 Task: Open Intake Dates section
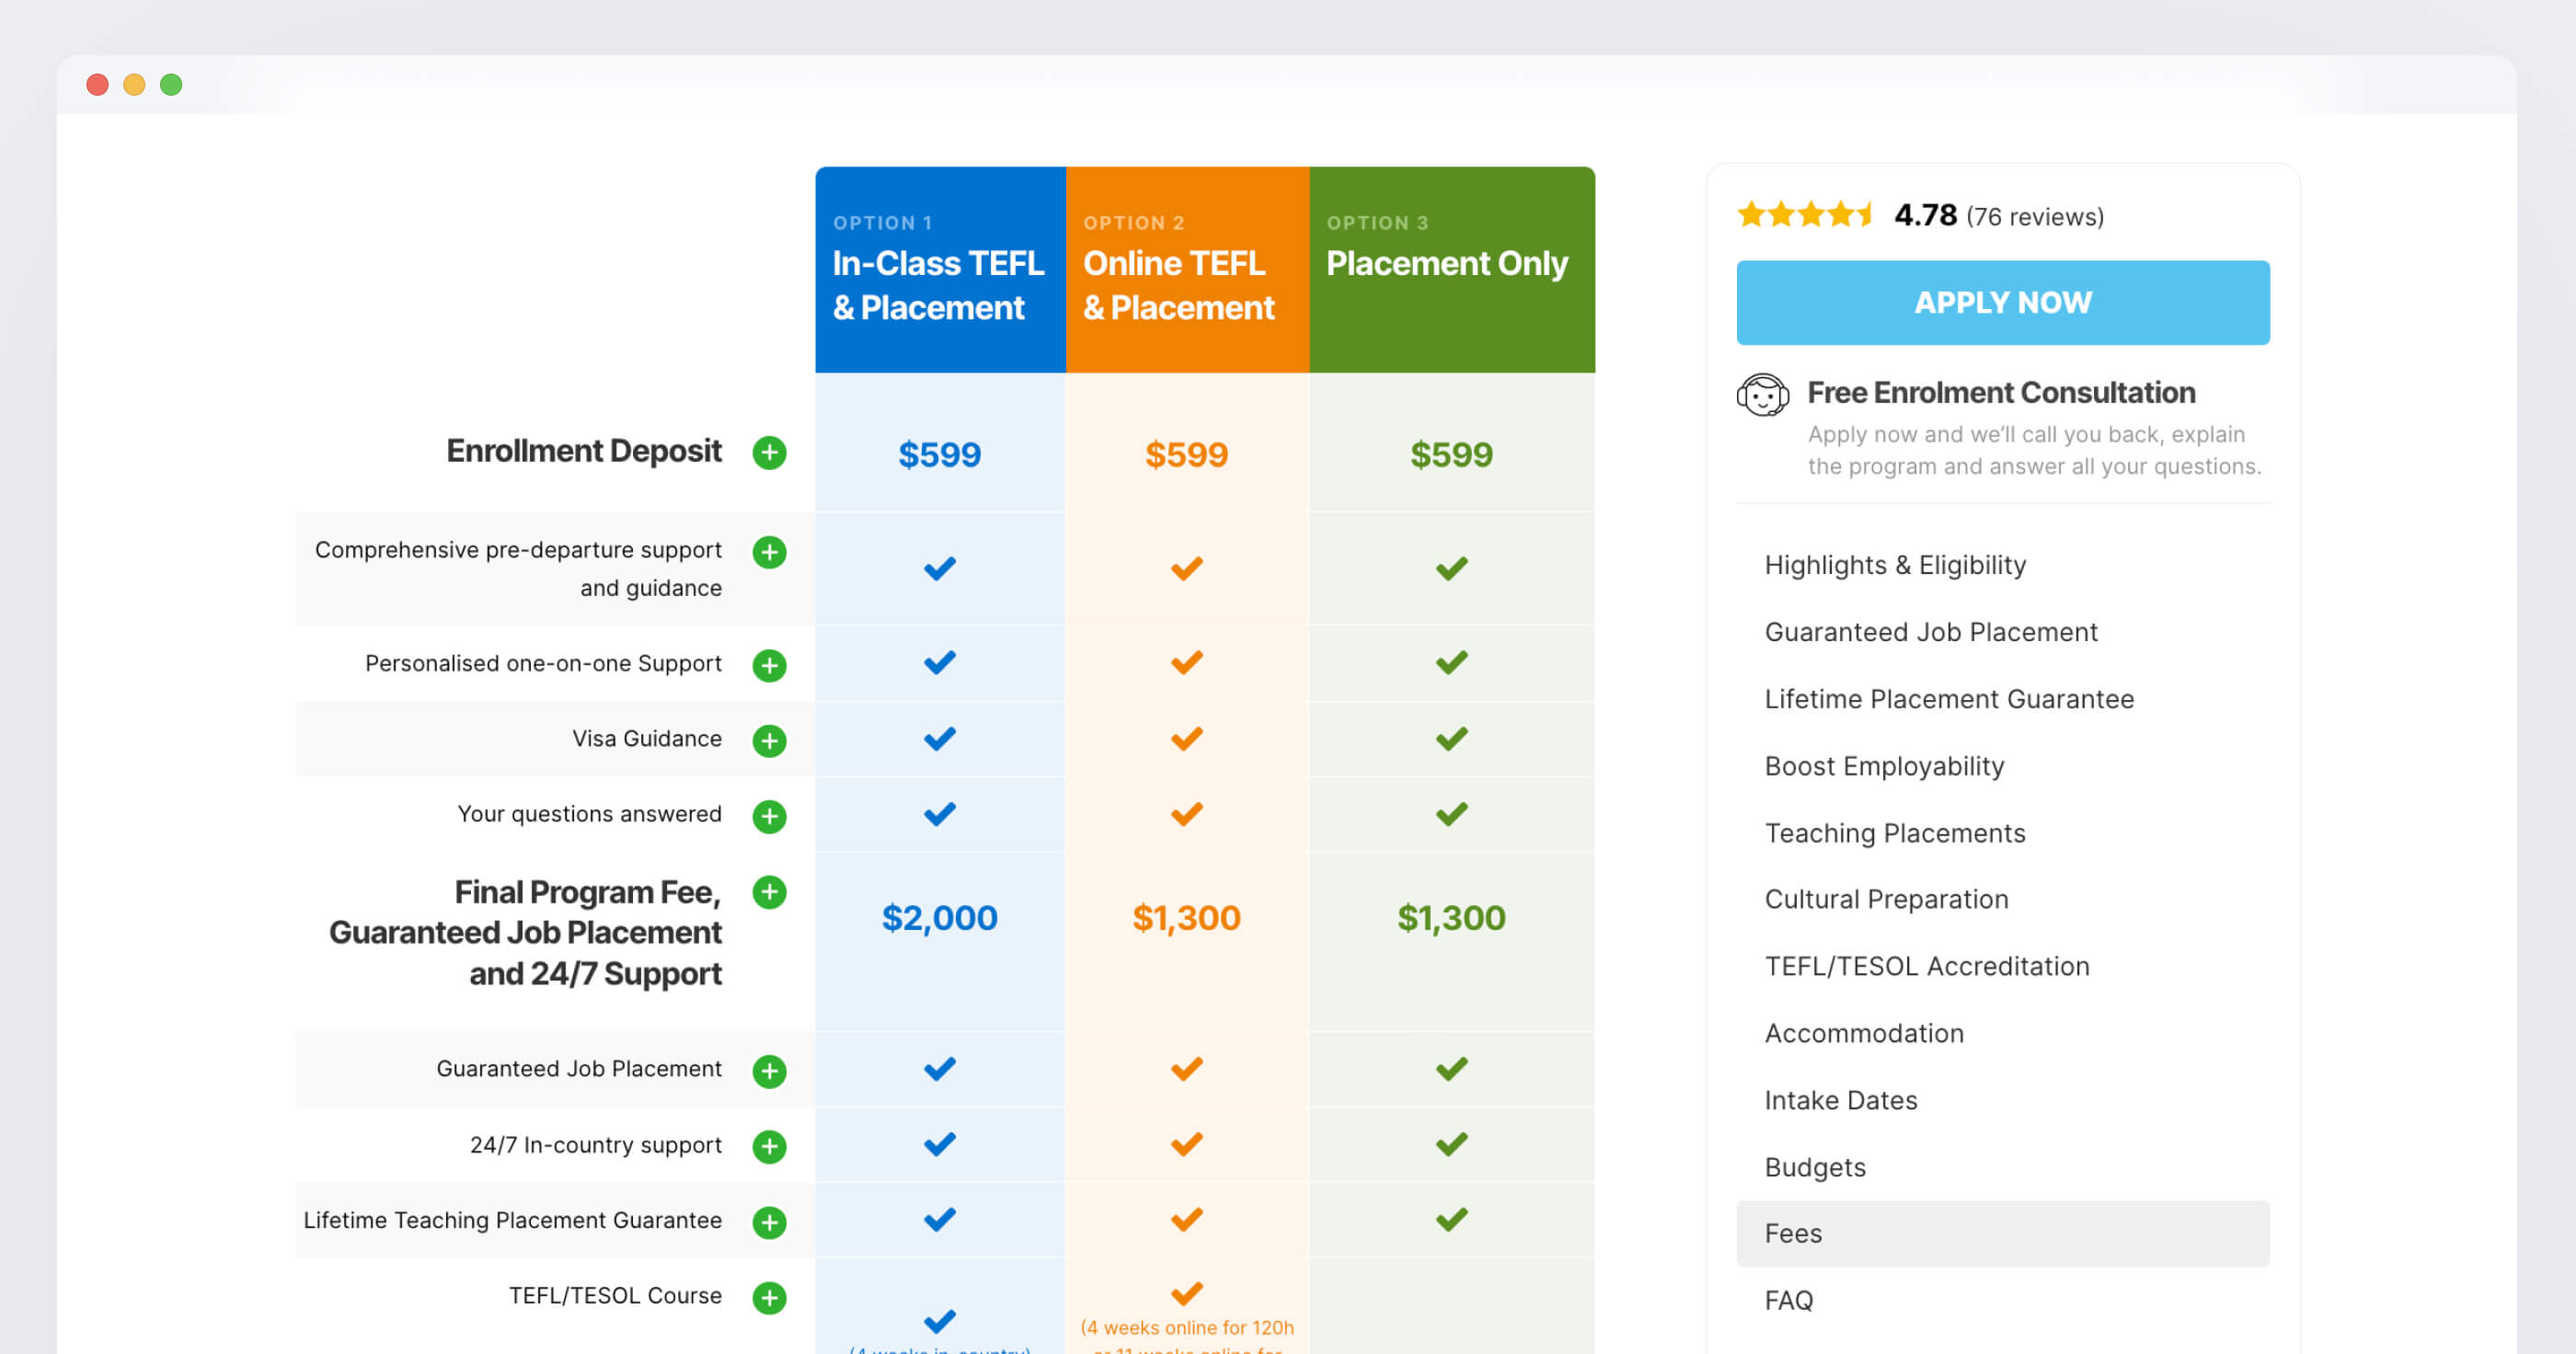pyautogui.click(x=1841, y=1100)
